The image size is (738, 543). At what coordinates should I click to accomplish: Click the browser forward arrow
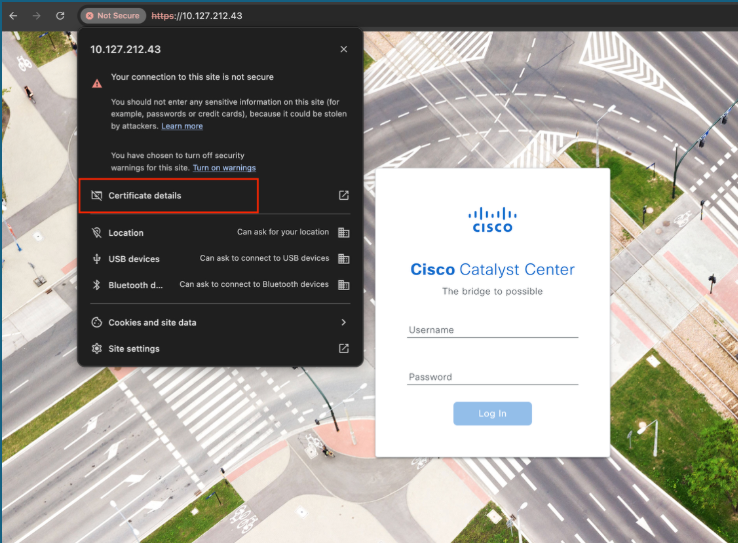click(37, 16)
